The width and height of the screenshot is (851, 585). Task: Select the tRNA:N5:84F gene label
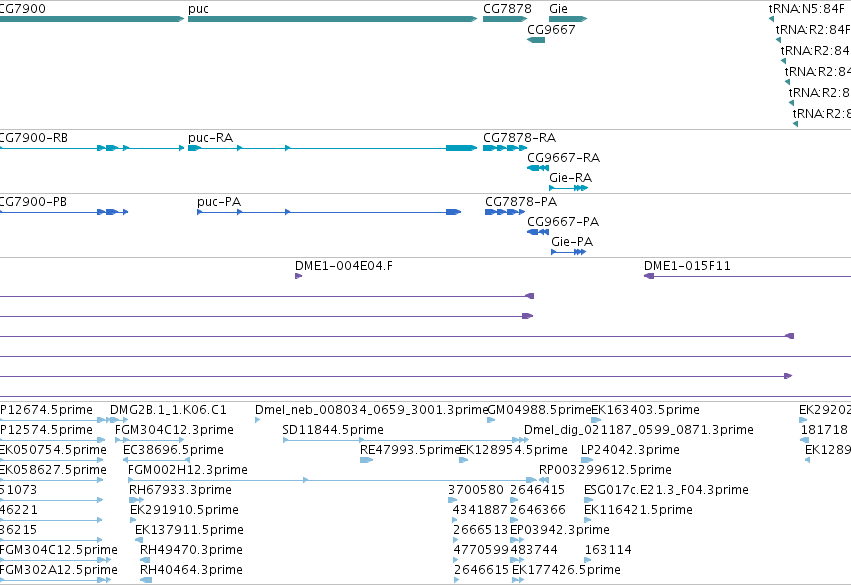[x=806, y=9]
